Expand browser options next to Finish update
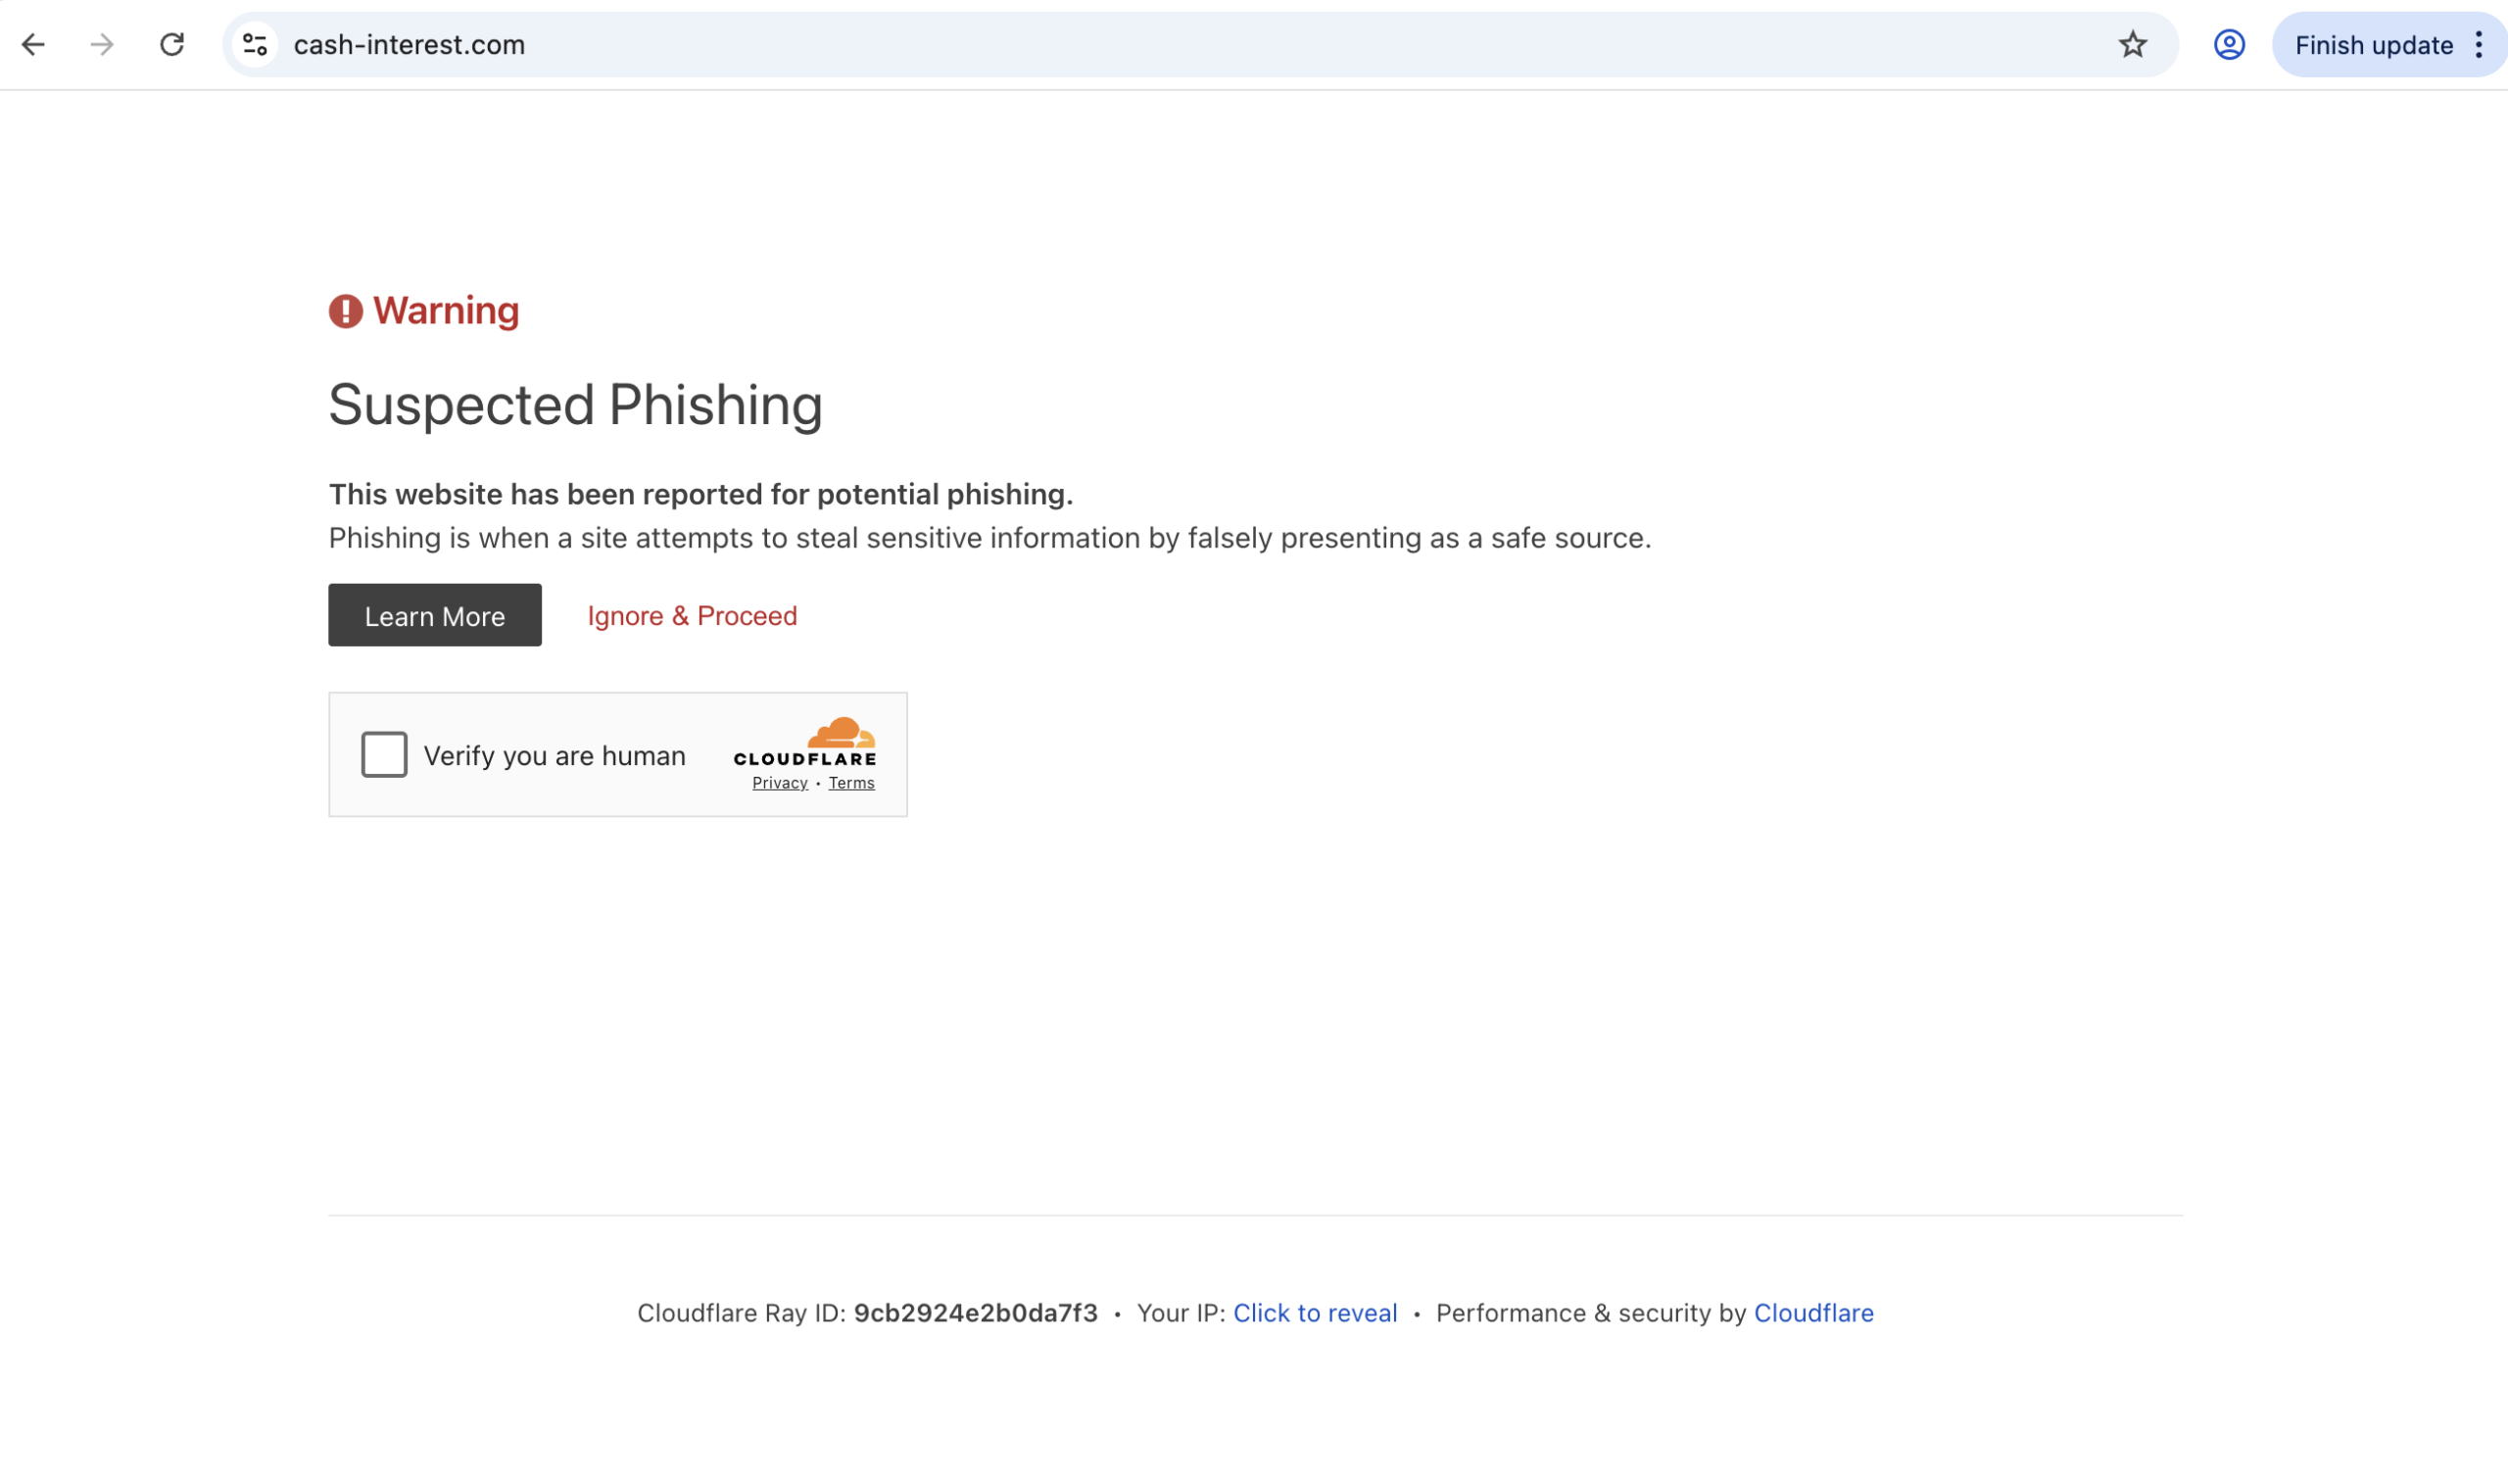Image resolution: width=2508 pixels, height=1484 pixels. (x=2478, y=44)
